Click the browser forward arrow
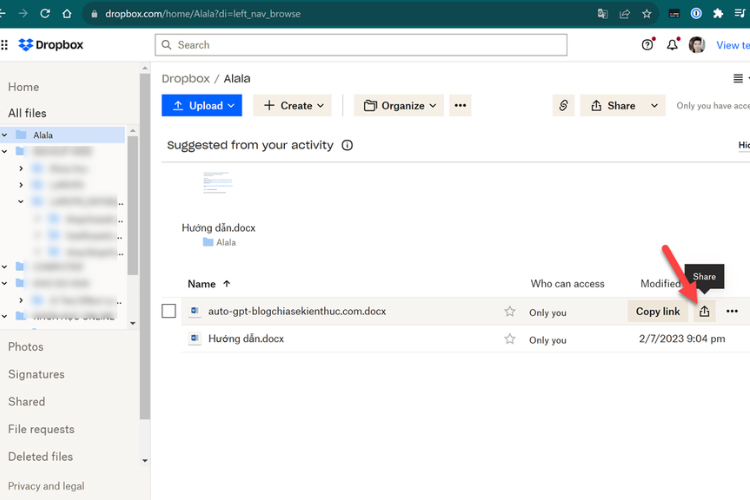The image size is (750, 500). [23, 13]
